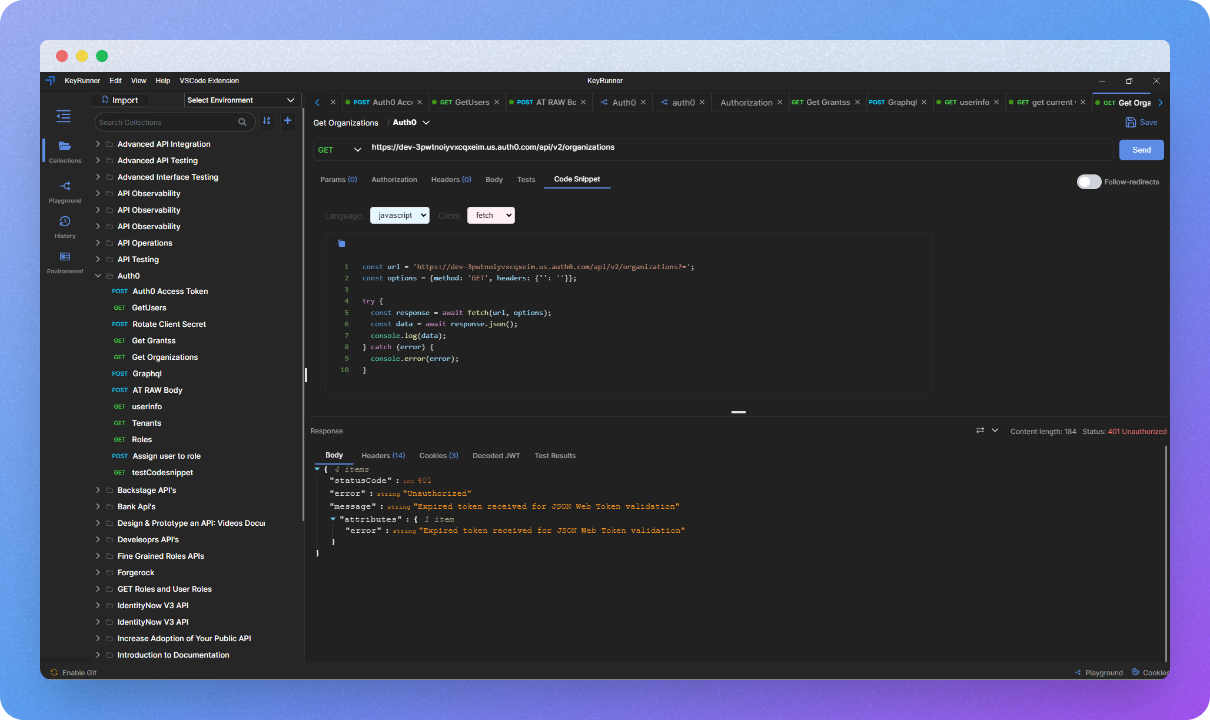Collapse the sidebar with the menu-fold icon
This screenshot has height=720, width=1210.
pyautogui.click(x=64, y=116)
